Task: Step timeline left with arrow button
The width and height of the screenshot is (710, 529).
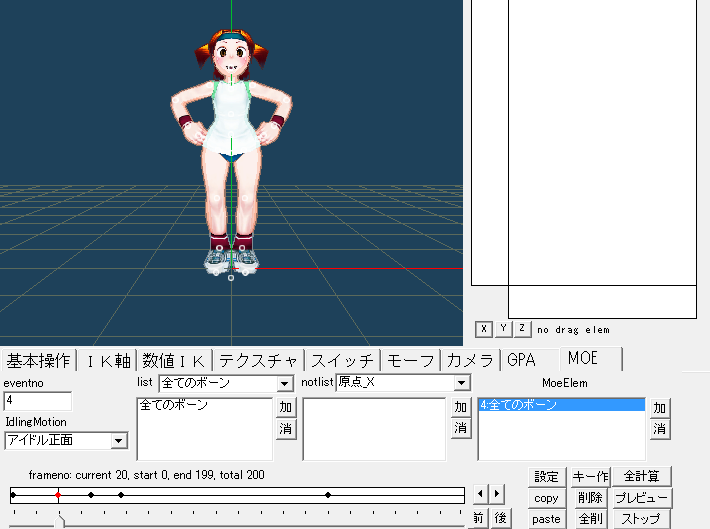Action: click(x=481, y=494)
